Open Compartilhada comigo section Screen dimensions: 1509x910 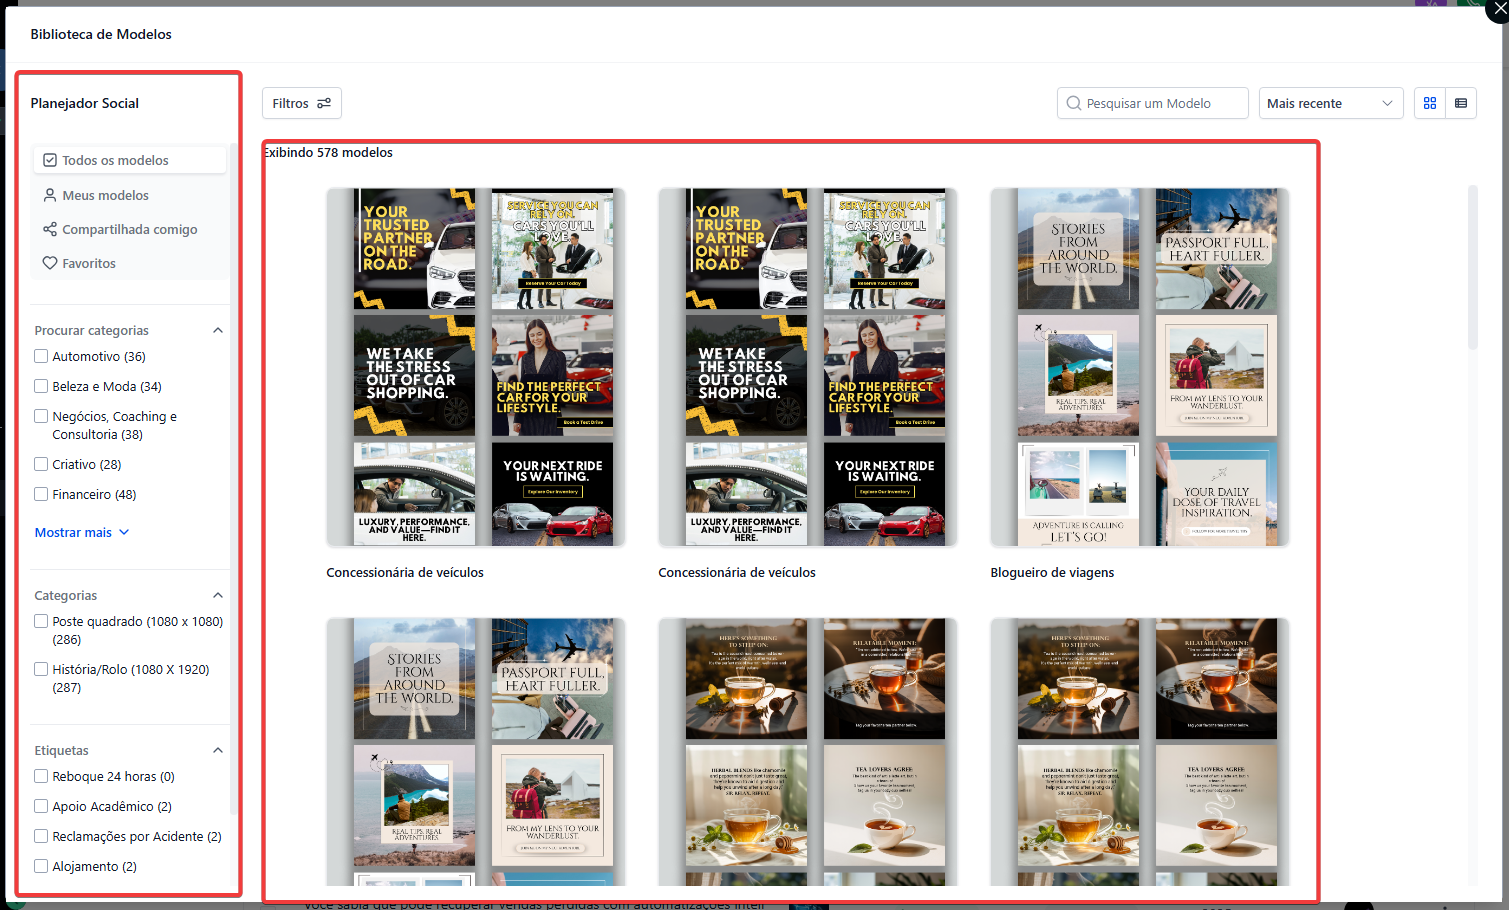point(130,229)
